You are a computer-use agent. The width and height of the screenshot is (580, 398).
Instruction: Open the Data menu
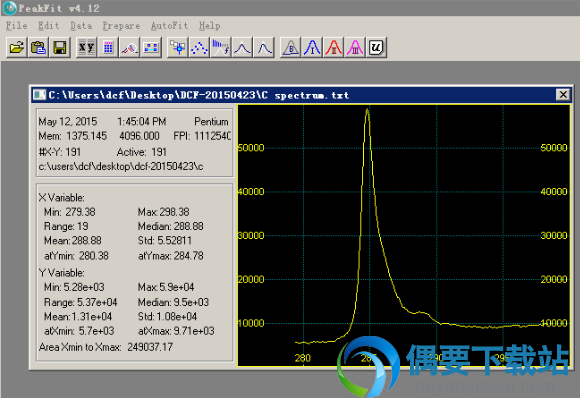tap(81, 26)
